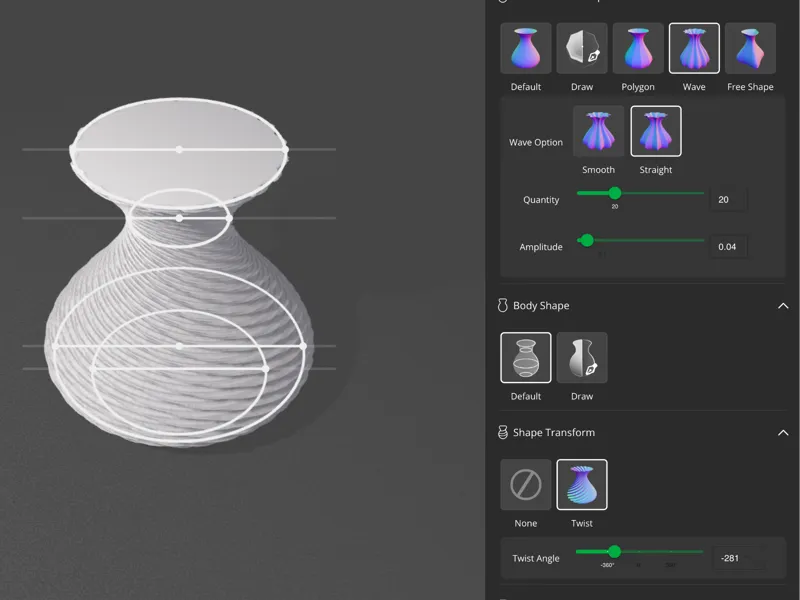Click the vase neck right control point

(x=229, y=218)
